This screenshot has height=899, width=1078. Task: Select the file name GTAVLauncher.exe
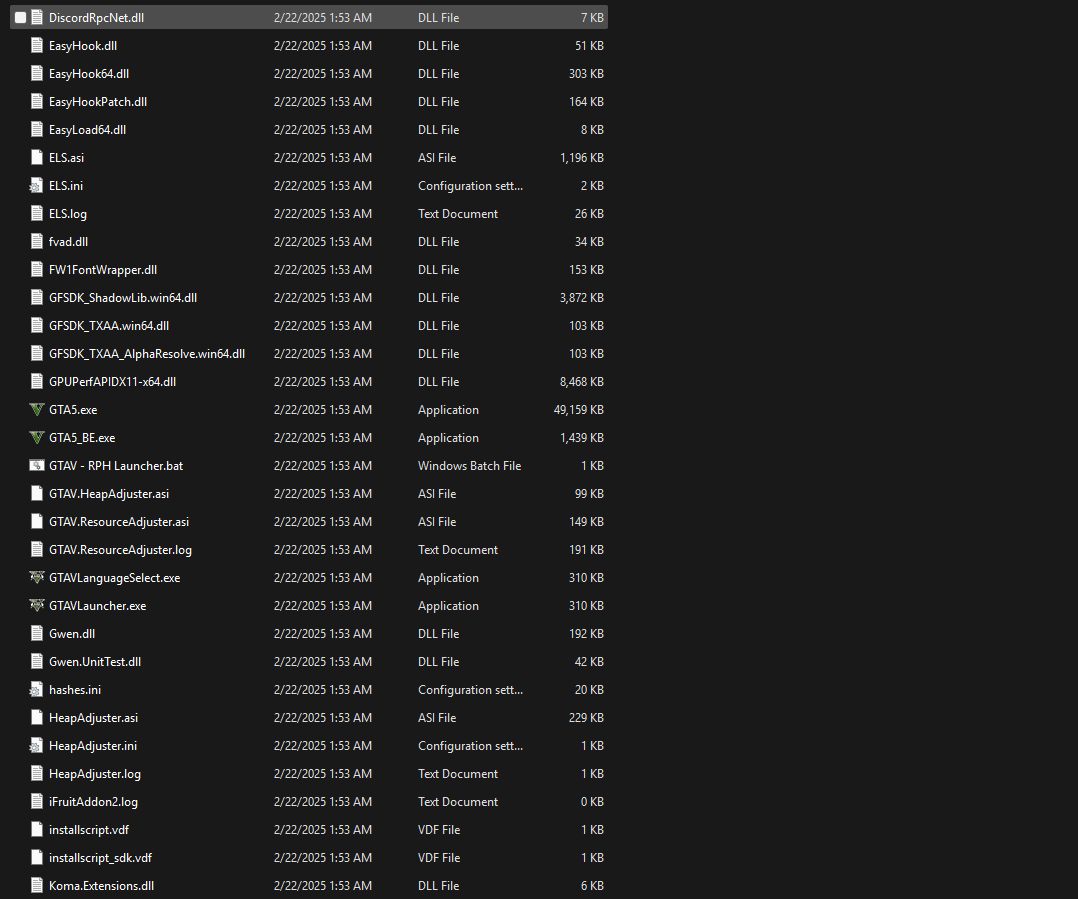click(98, 606)
